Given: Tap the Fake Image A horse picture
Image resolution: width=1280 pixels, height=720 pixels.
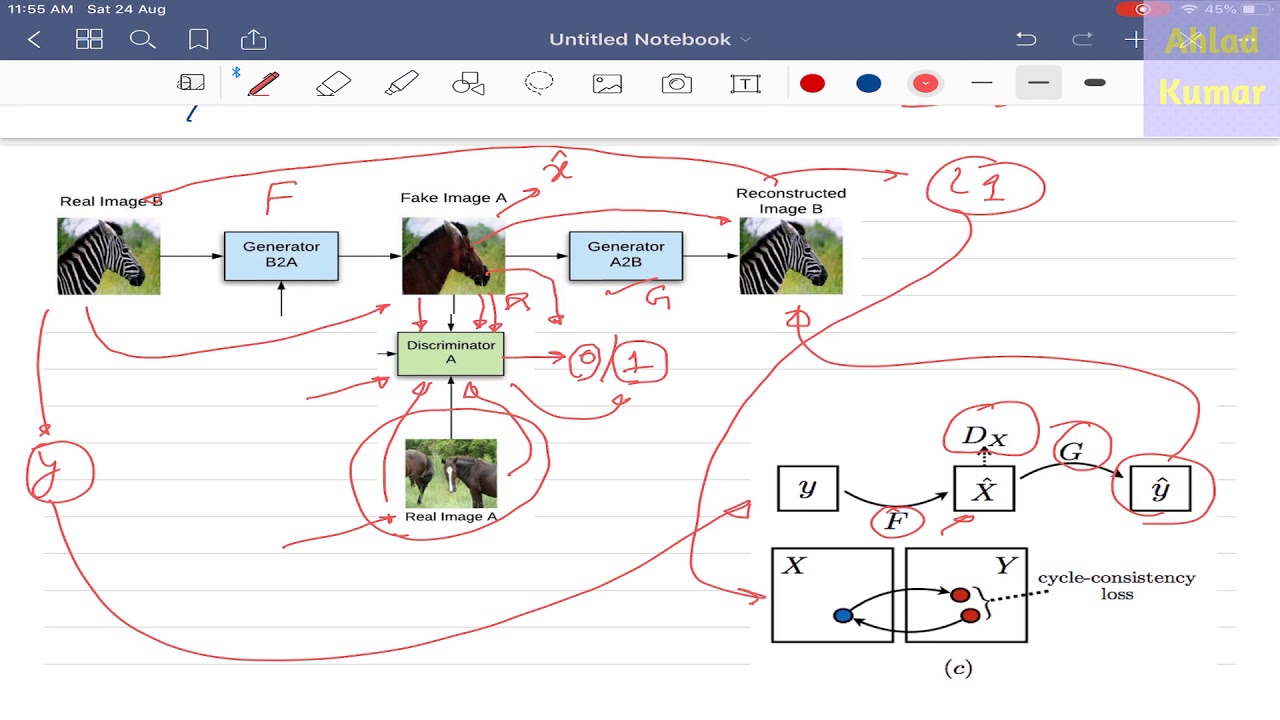Looking at the screenshot, I should click(x=453, y=256).
